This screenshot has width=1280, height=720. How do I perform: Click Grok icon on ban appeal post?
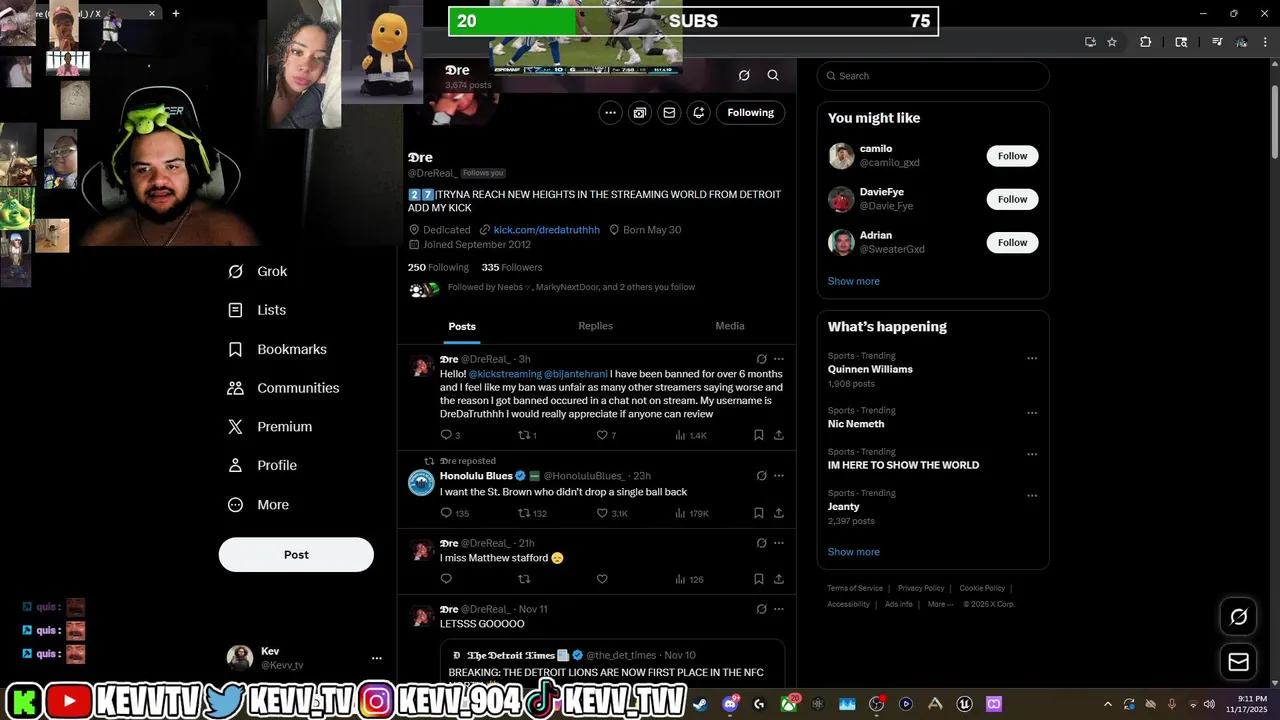[761, 359]
